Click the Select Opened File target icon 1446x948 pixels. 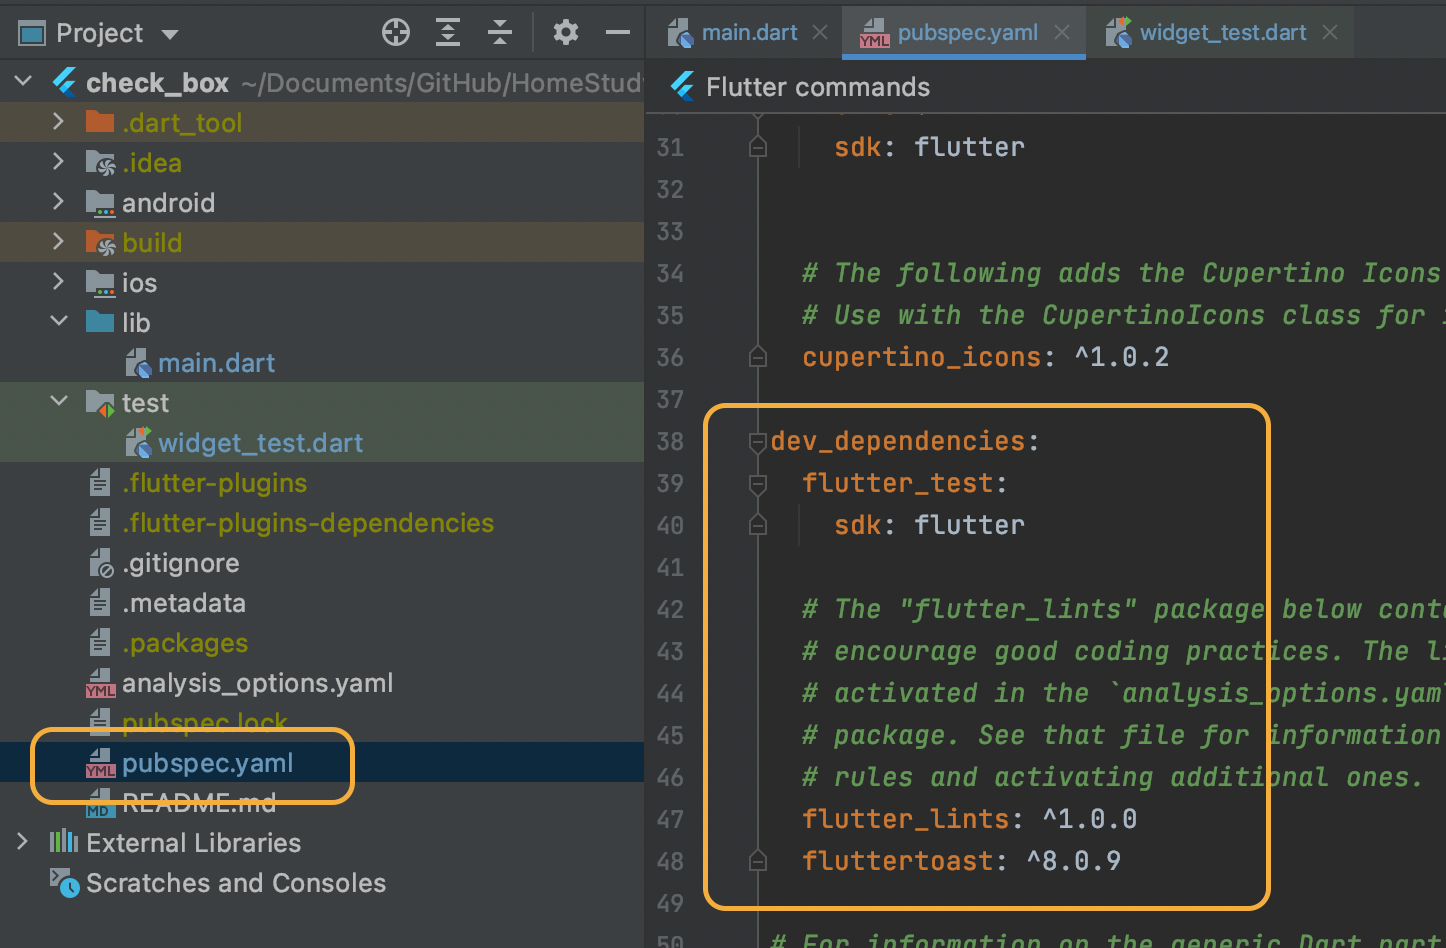coord(396,33)
